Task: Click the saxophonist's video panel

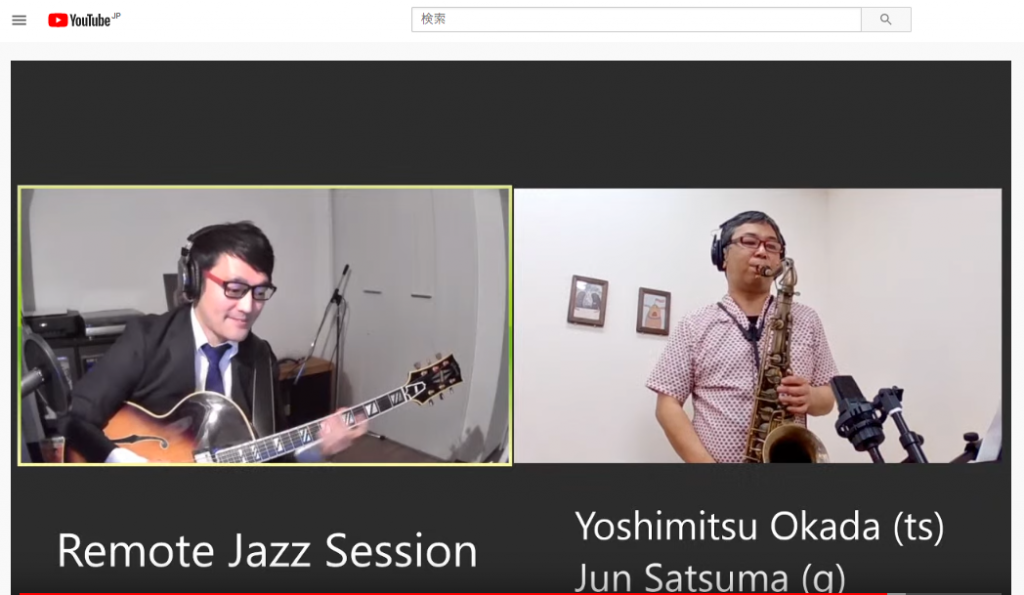Action: point(758,325)
